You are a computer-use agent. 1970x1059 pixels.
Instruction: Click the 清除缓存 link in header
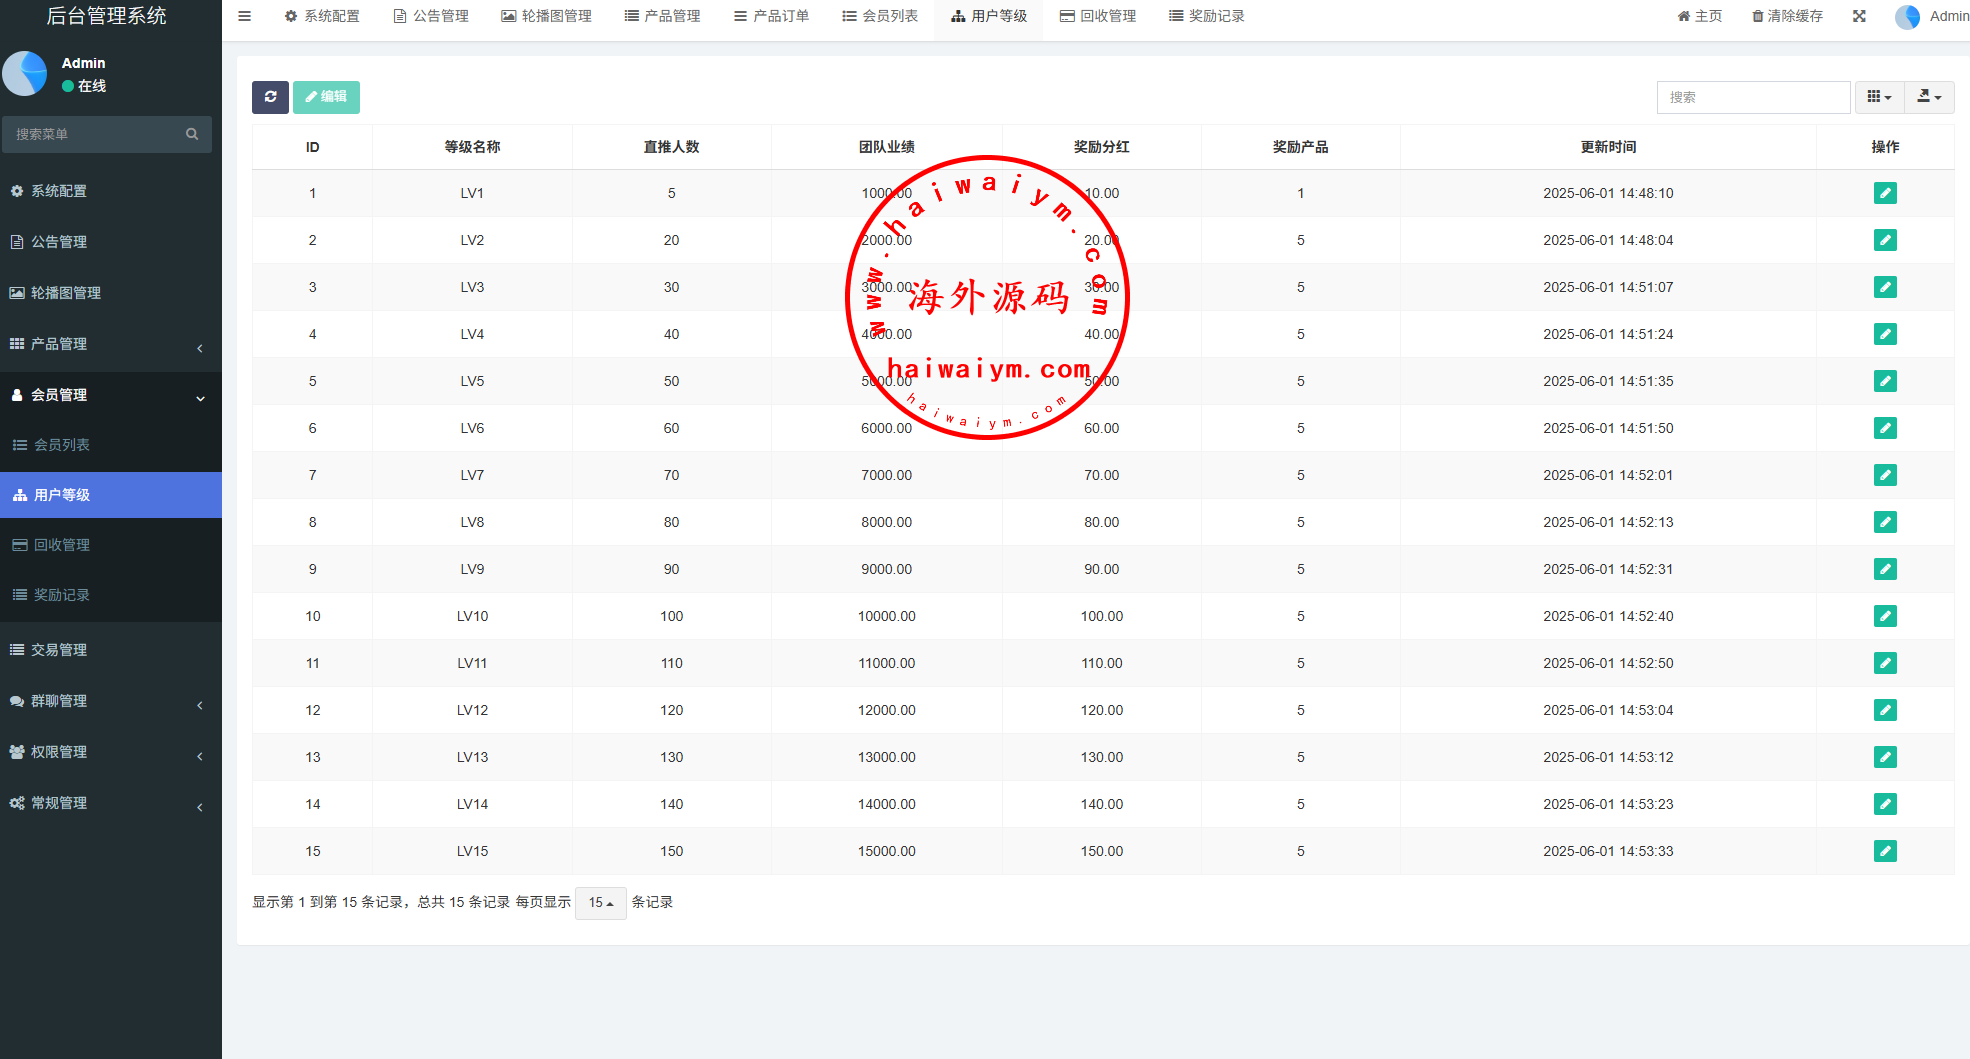tap(1787, 16)
